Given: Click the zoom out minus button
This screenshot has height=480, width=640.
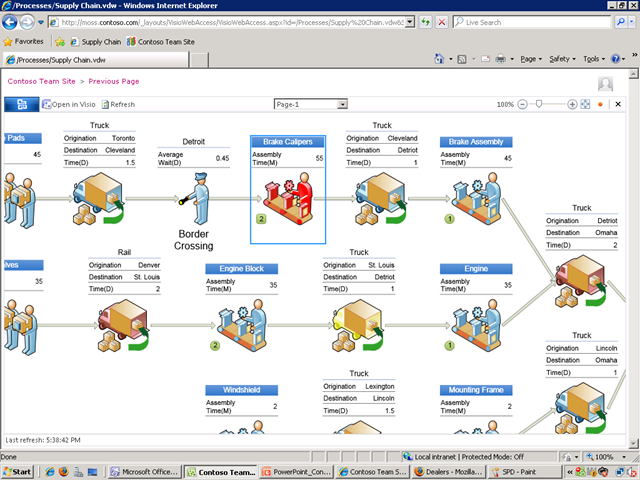Looking at the screenshot, I should pyautogui.click(x=522, y=104).
